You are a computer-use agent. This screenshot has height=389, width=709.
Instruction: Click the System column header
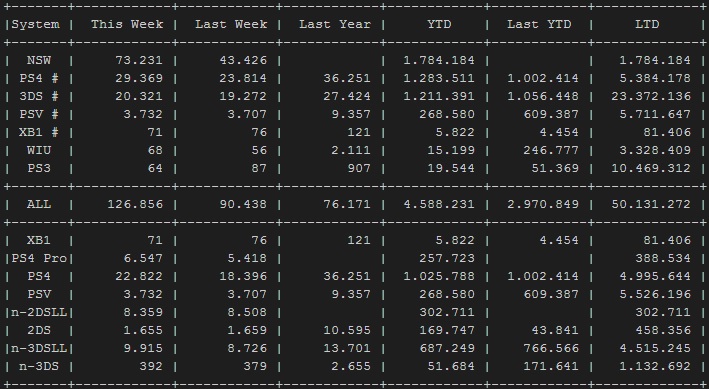[36, 24]
